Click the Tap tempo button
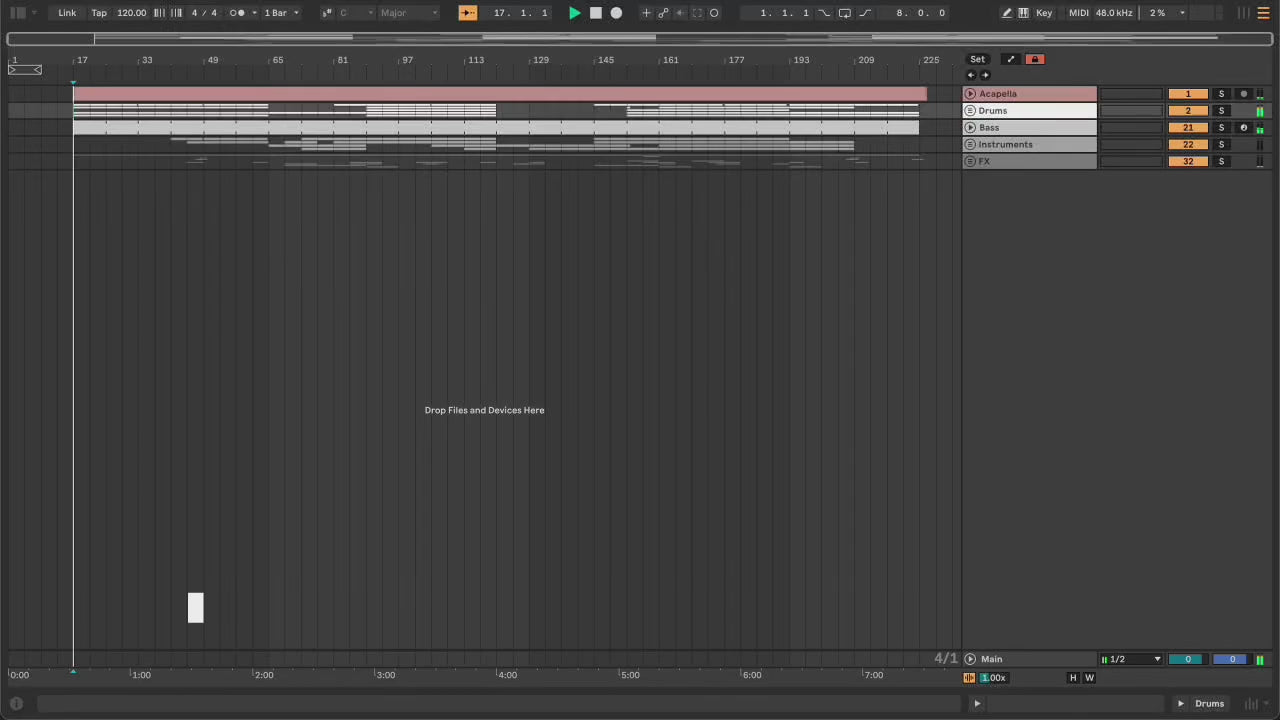 coord(99,13)
